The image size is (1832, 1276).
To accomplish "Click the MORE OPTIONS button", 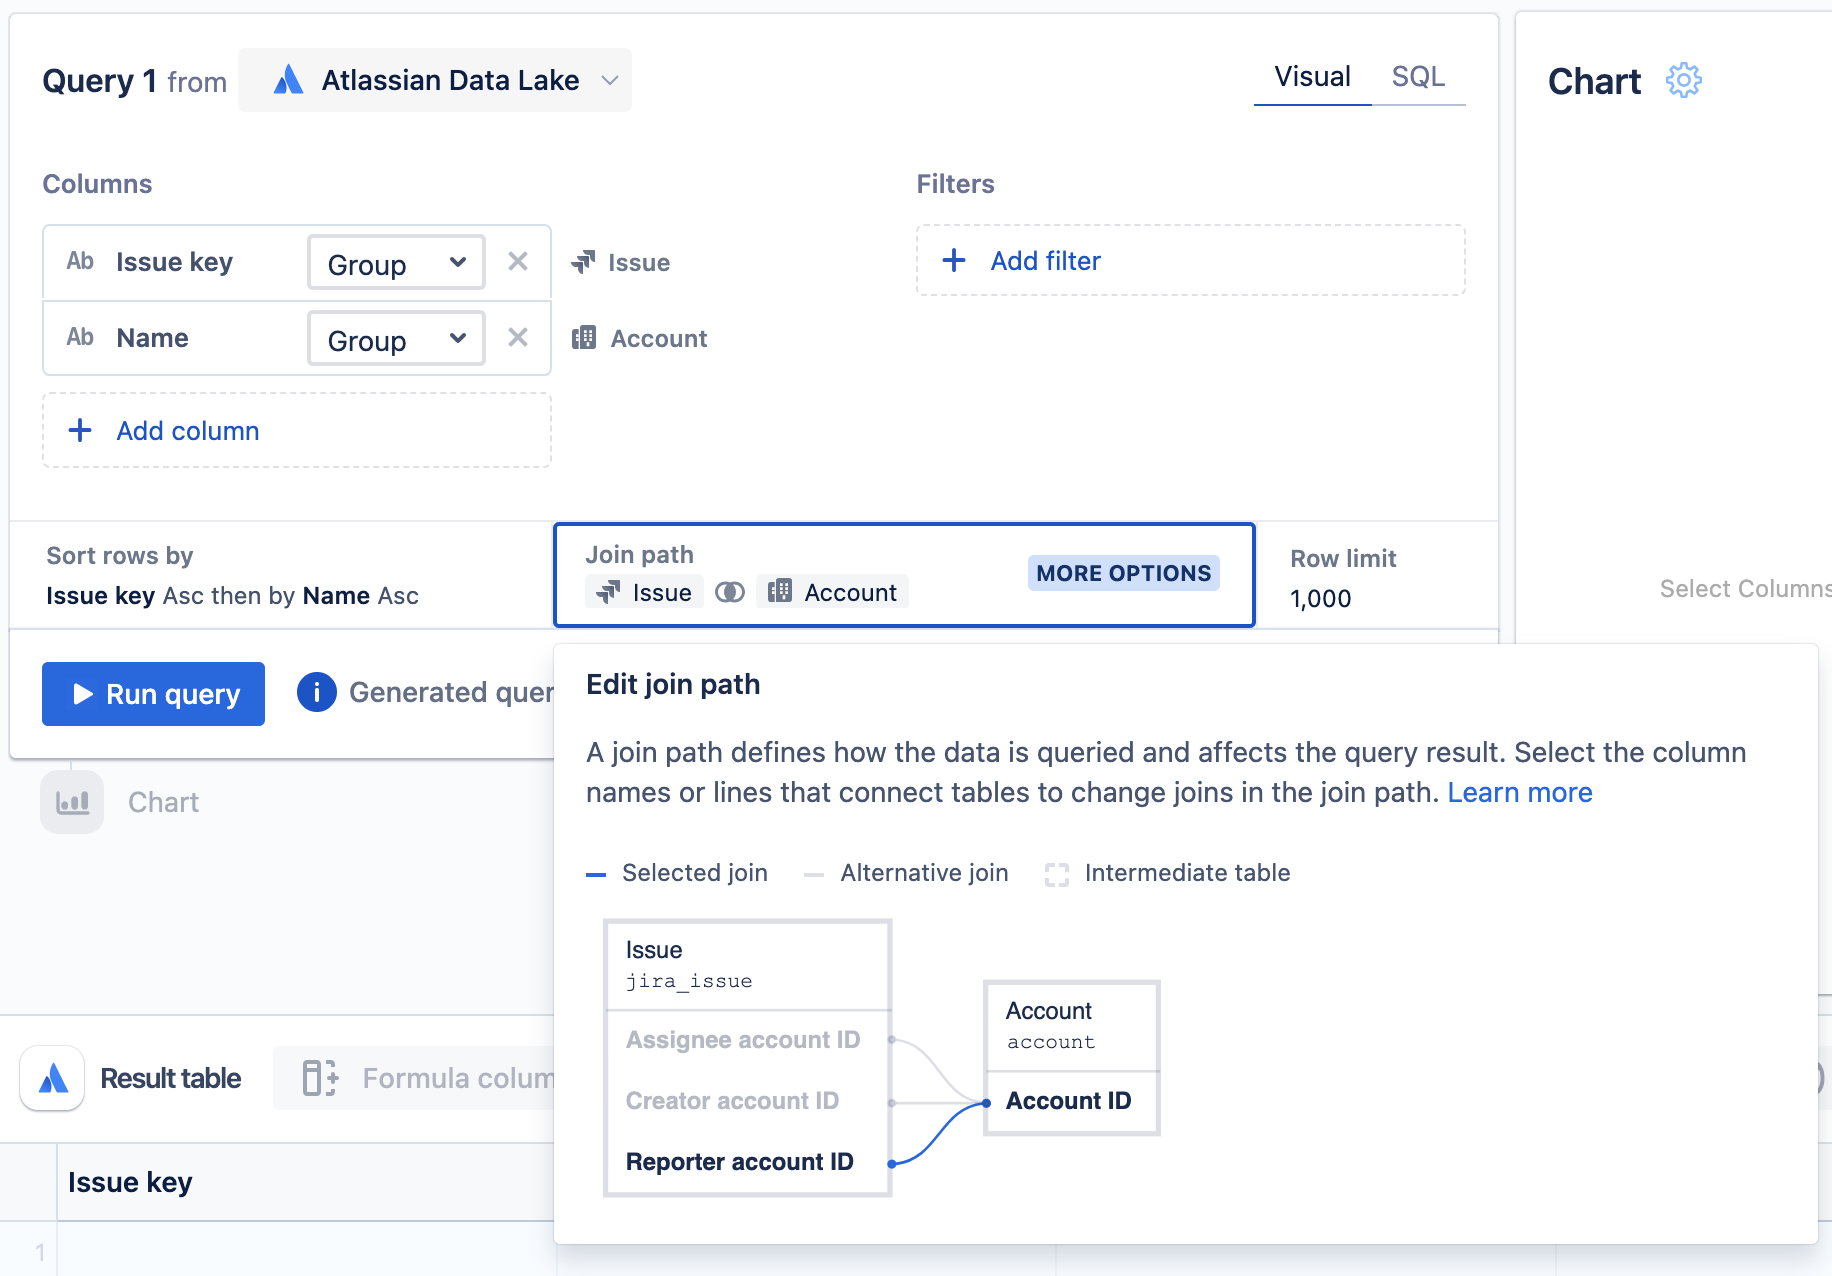I will tap(1123, 573).
